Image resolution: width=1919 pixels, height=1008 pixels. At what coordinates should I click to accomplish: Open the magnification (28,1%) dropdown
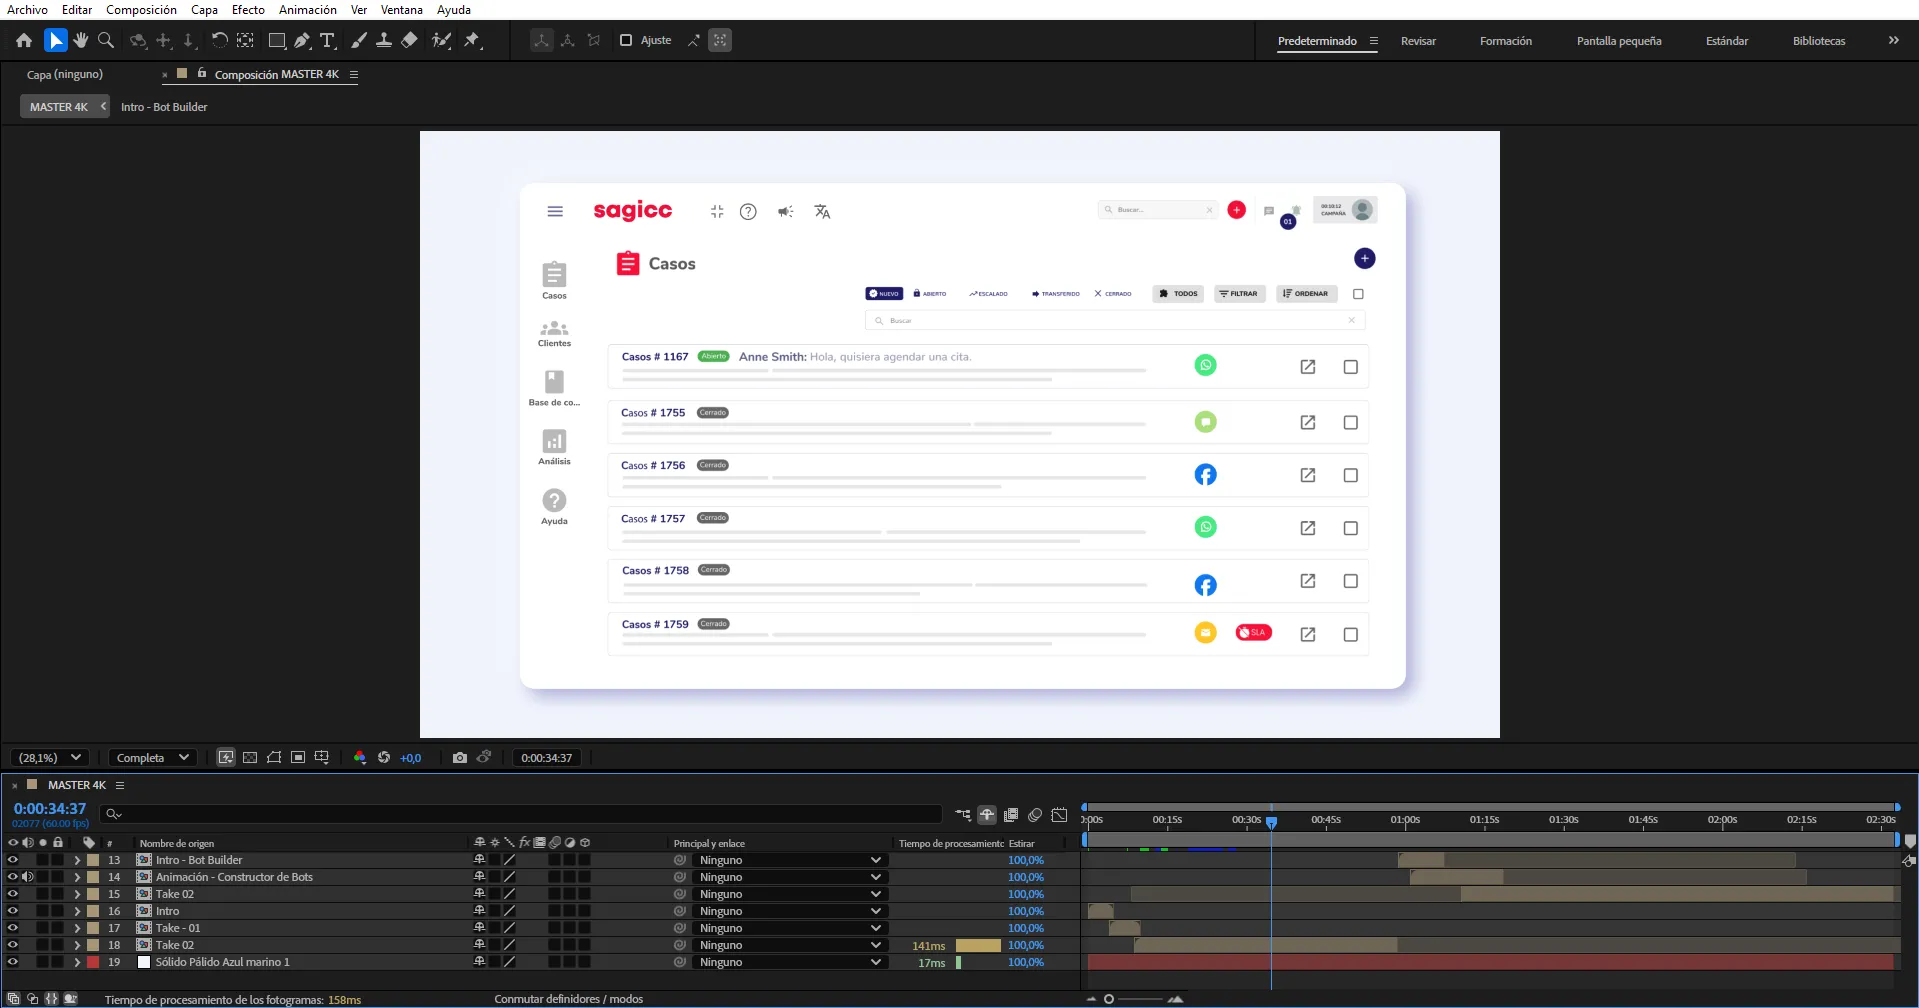pos(50,758)
